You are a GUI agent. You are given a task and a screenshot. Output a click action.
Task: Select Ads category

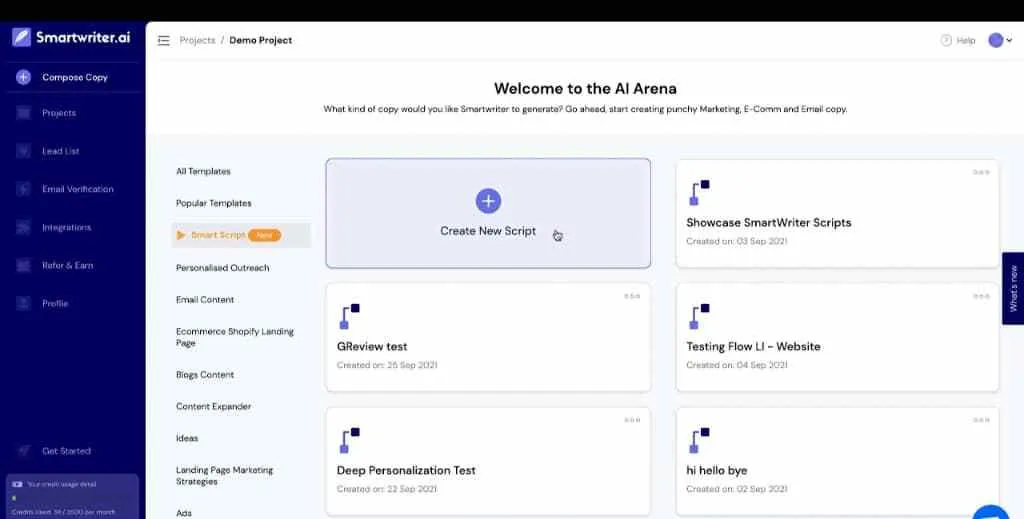(x=184, y=513)
